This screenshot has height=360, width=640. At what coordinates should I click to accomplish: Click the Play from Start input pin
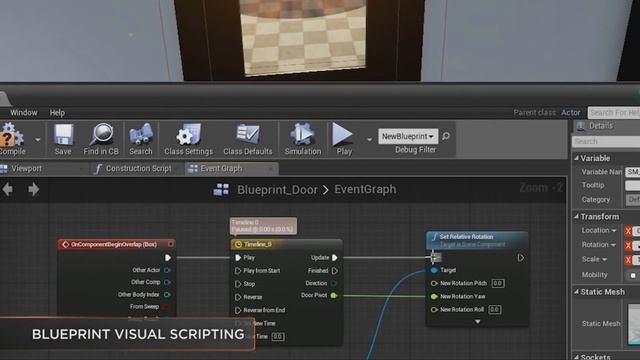pyautogui.click(x=238, y=271)
